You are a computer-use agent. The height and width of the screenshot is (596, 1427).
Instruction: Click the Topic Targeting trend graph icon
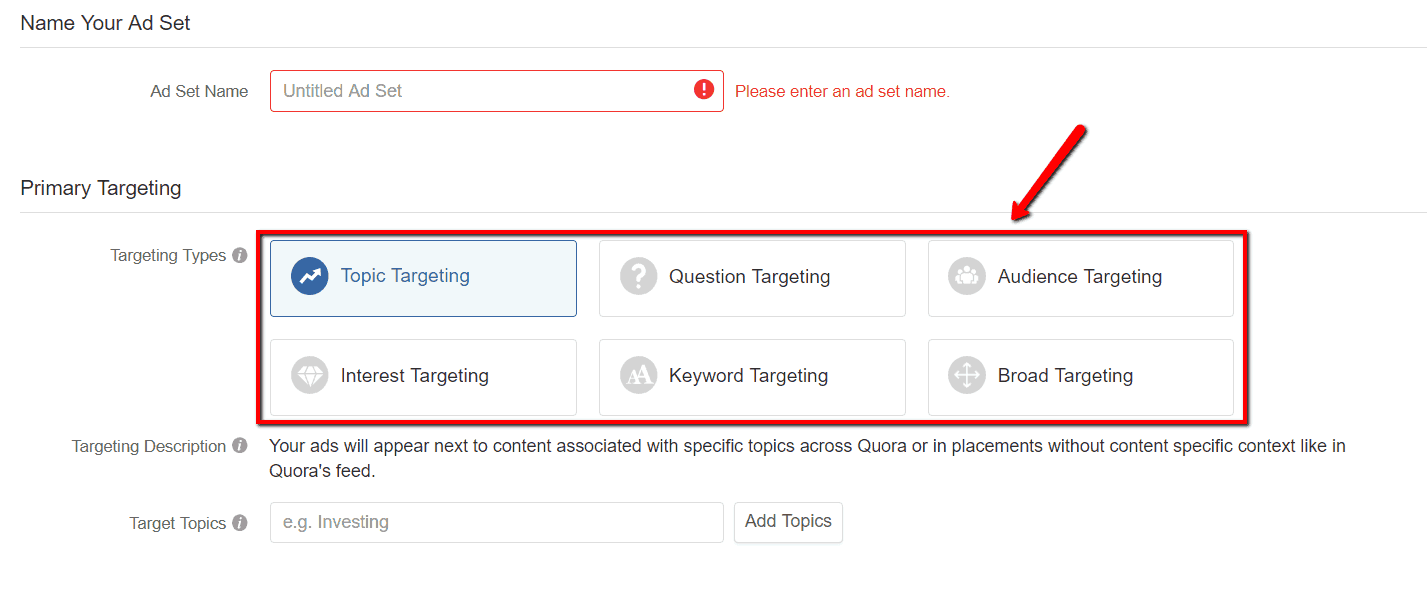tap(310, 275)
